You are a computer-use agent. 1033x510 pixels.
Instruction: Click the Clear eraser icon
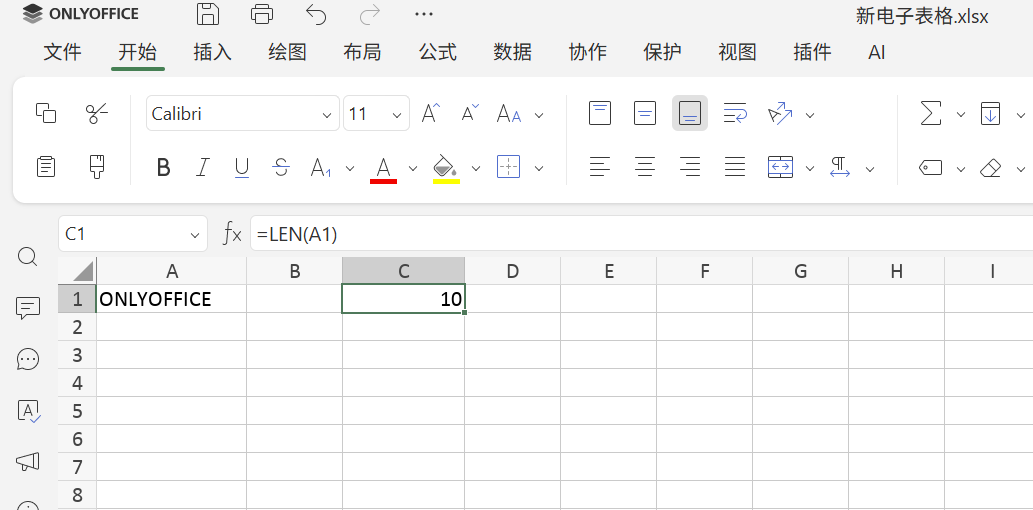point(991,168)
